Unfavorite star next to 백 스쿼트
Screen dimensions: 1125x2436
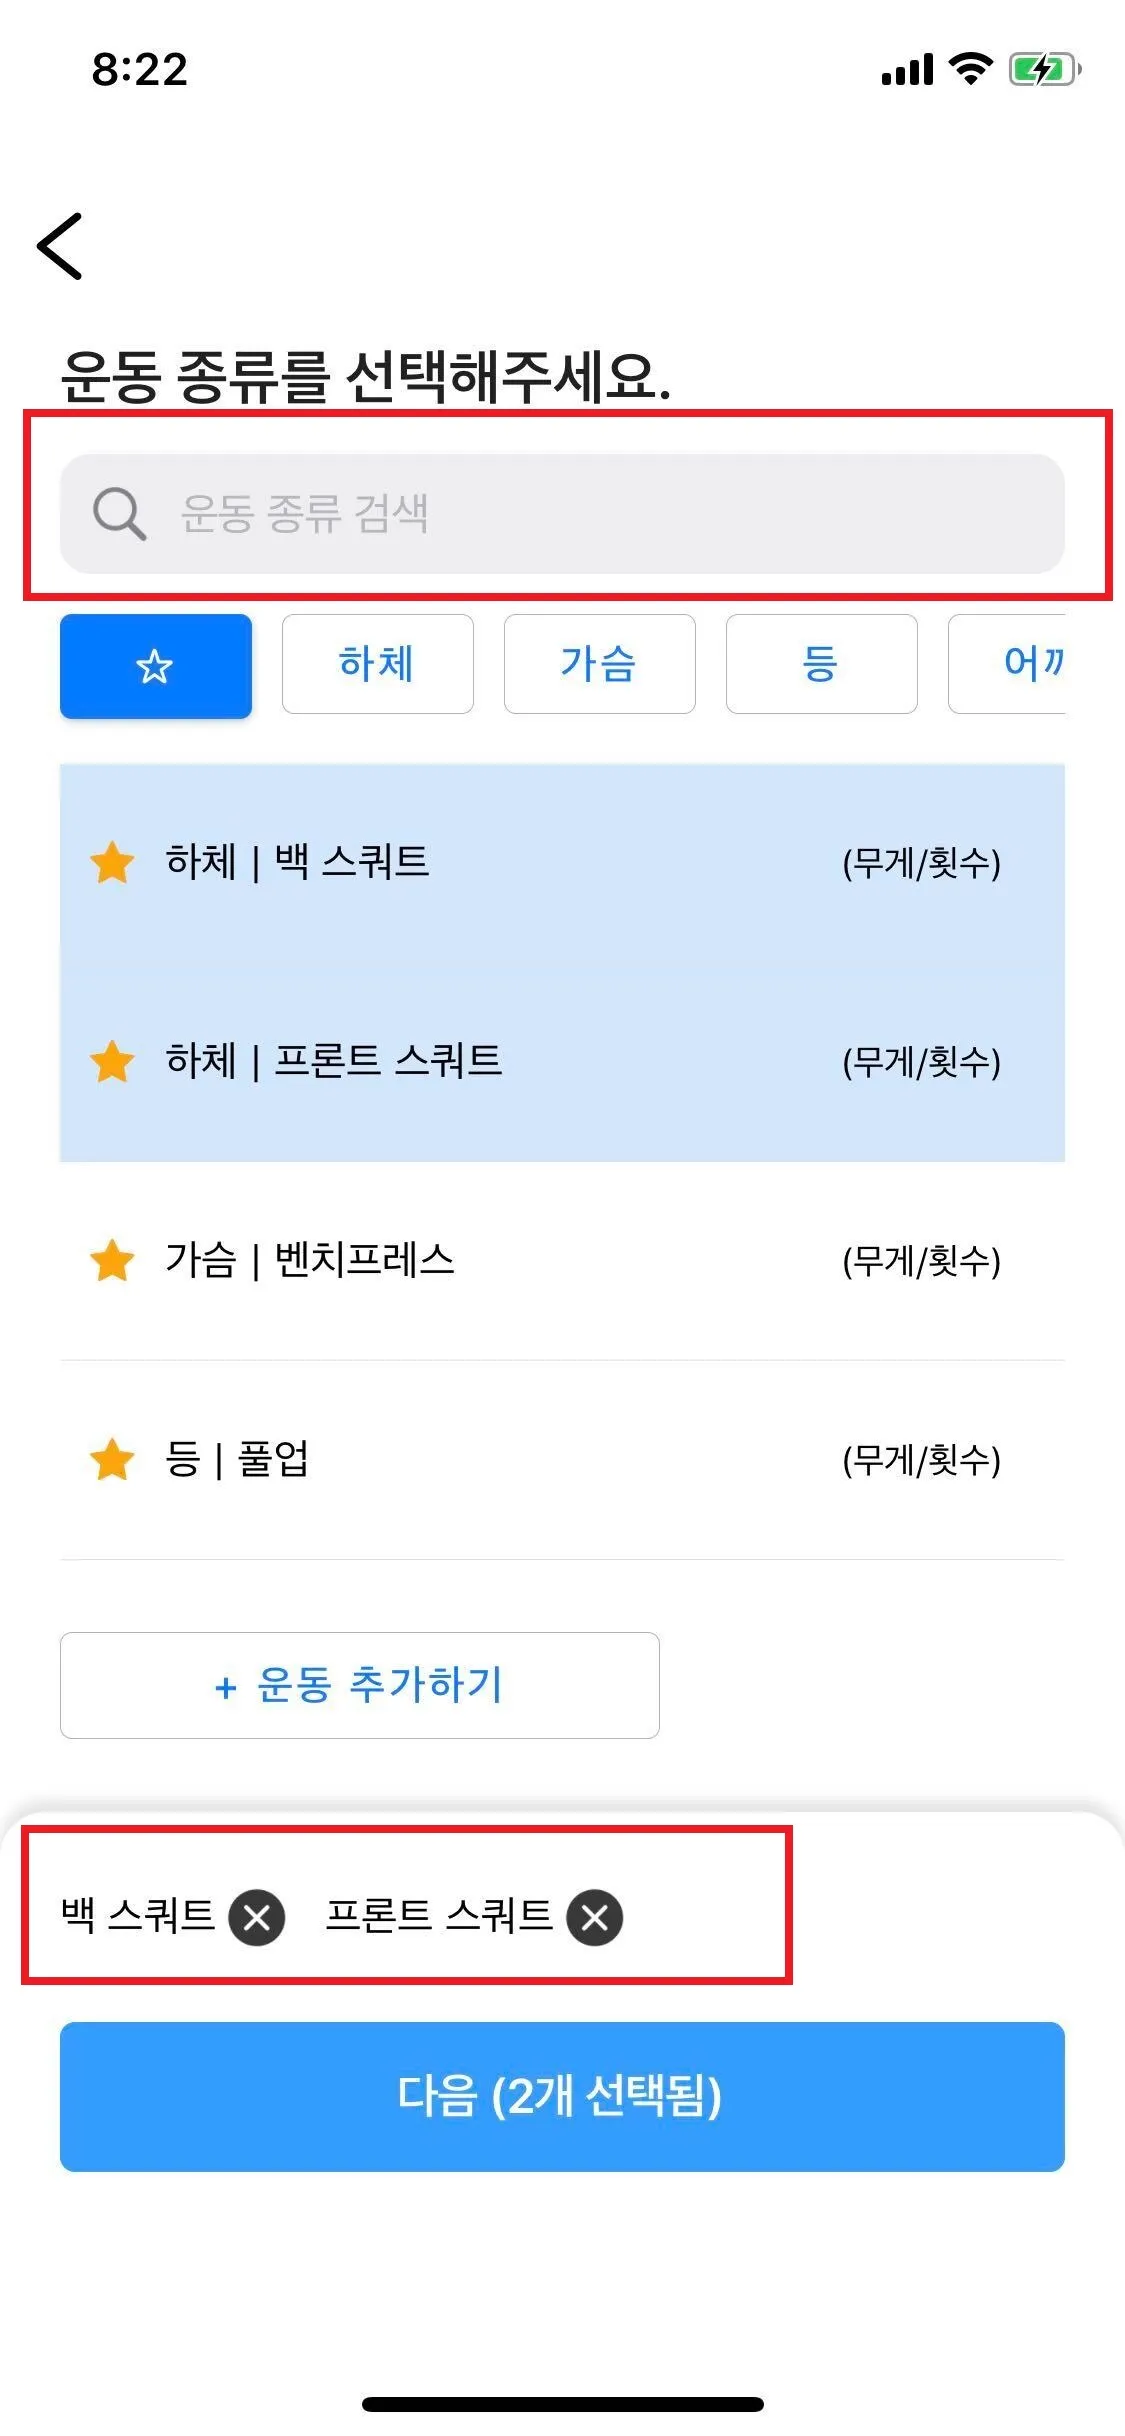point(112,863)
